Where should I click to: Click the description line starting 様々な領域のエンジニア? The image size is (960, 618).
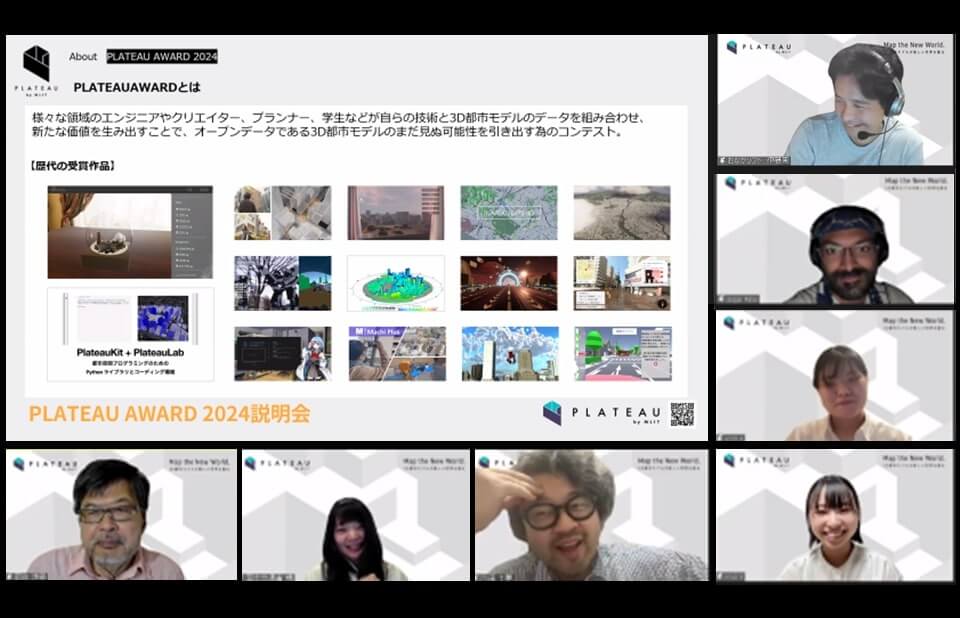(339, 118)
